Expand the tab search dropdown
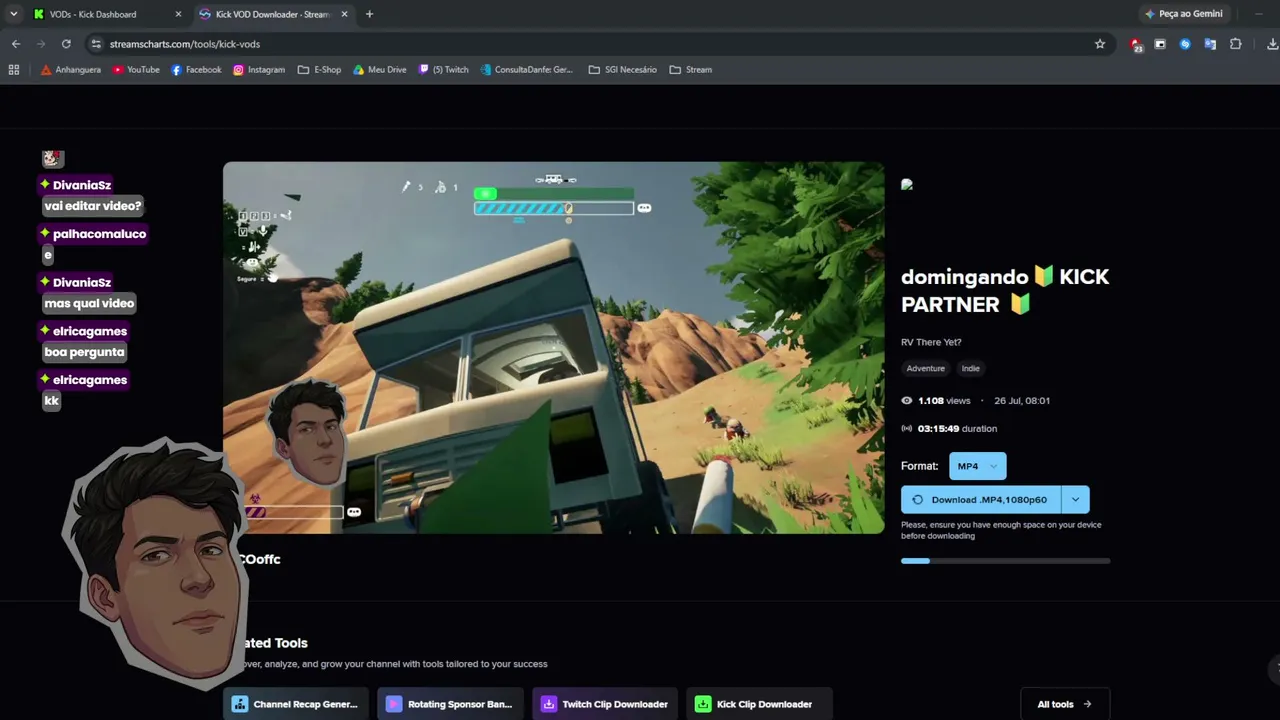Viewport: 1280px width, 720px height. point(13,14)
